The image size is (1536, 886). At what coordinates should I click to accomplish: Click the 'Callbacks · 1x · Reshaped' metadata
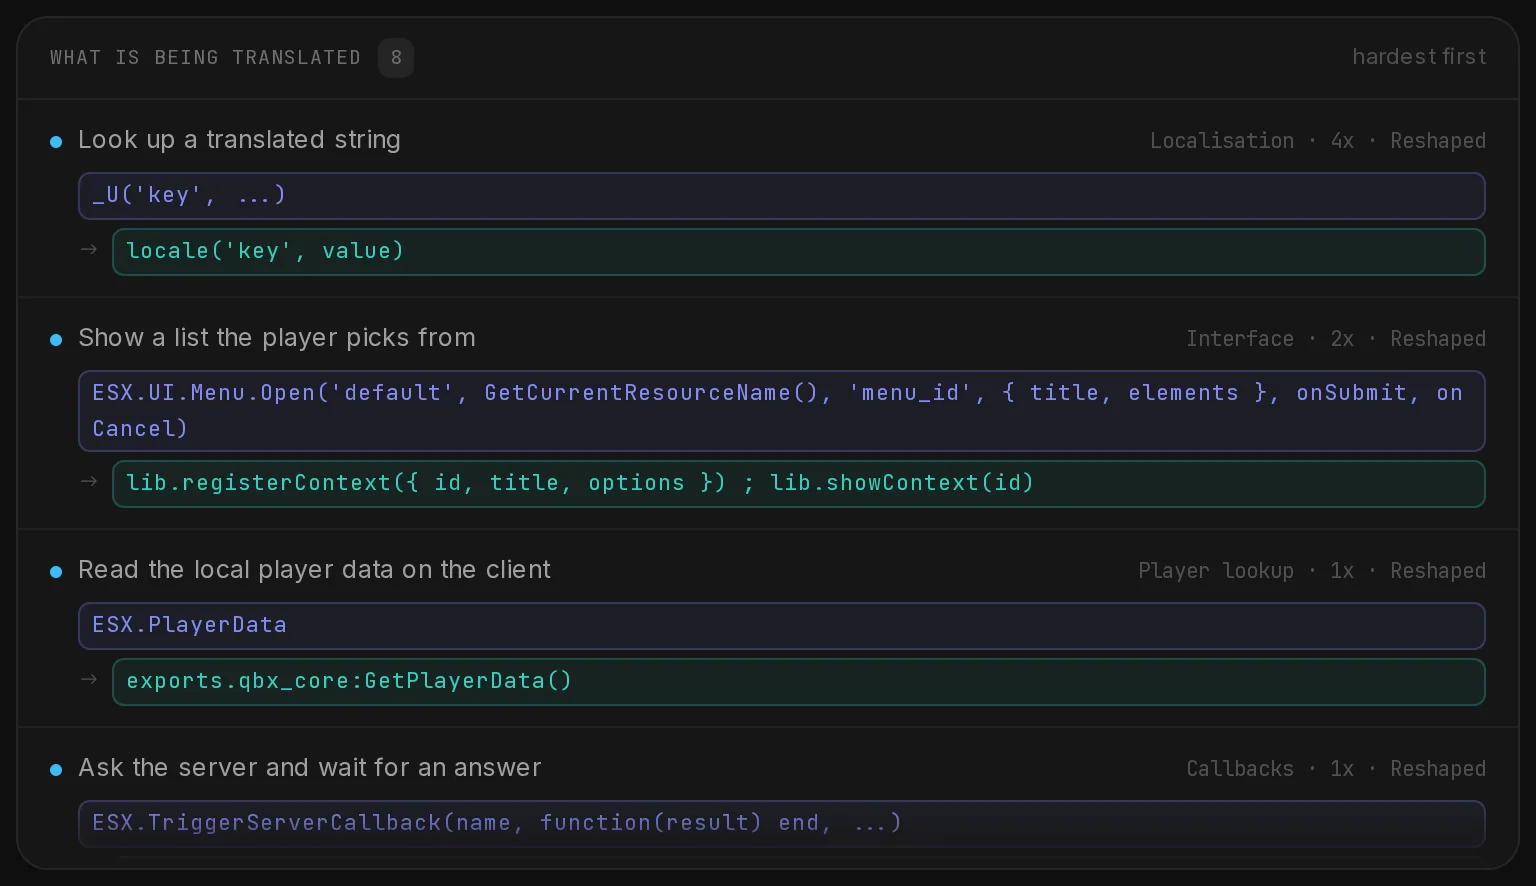tap(1336, 769)
